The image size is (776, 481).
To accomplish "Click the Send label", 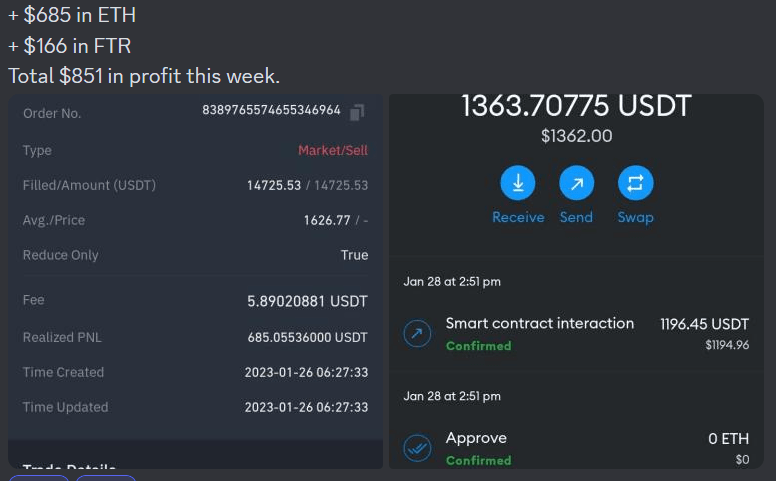I will tap(576, 217).
